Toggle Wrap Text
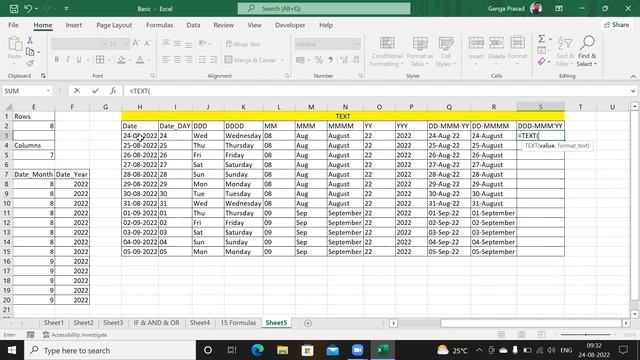Screen dimensions: 640x360 coord(243,44)
